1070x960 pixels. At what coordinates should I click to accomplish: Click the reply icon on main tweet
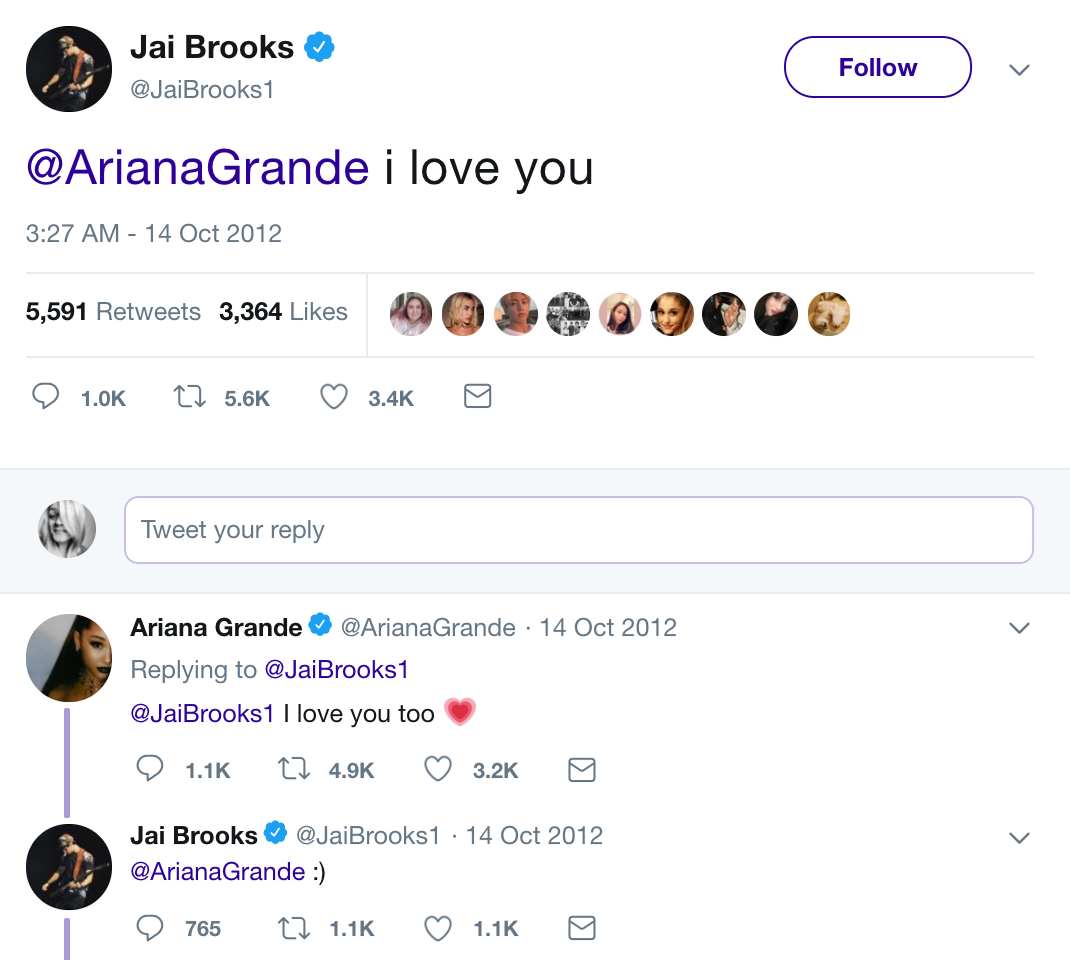coord(46,398)
